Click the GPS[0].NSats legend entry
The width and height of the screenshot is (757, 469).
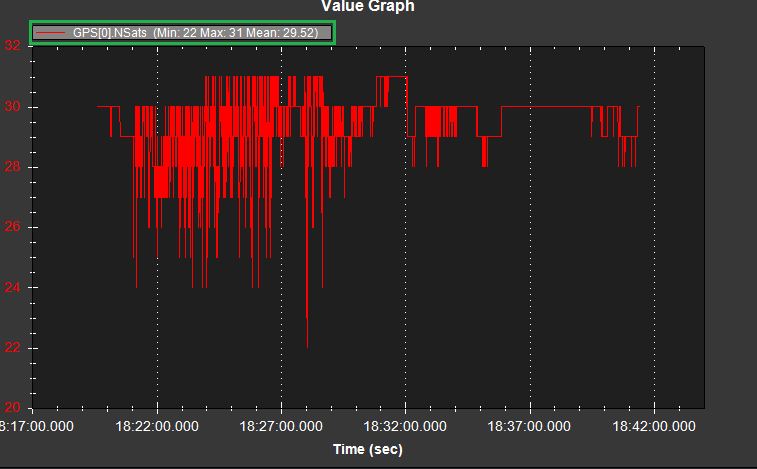(182, 33)
